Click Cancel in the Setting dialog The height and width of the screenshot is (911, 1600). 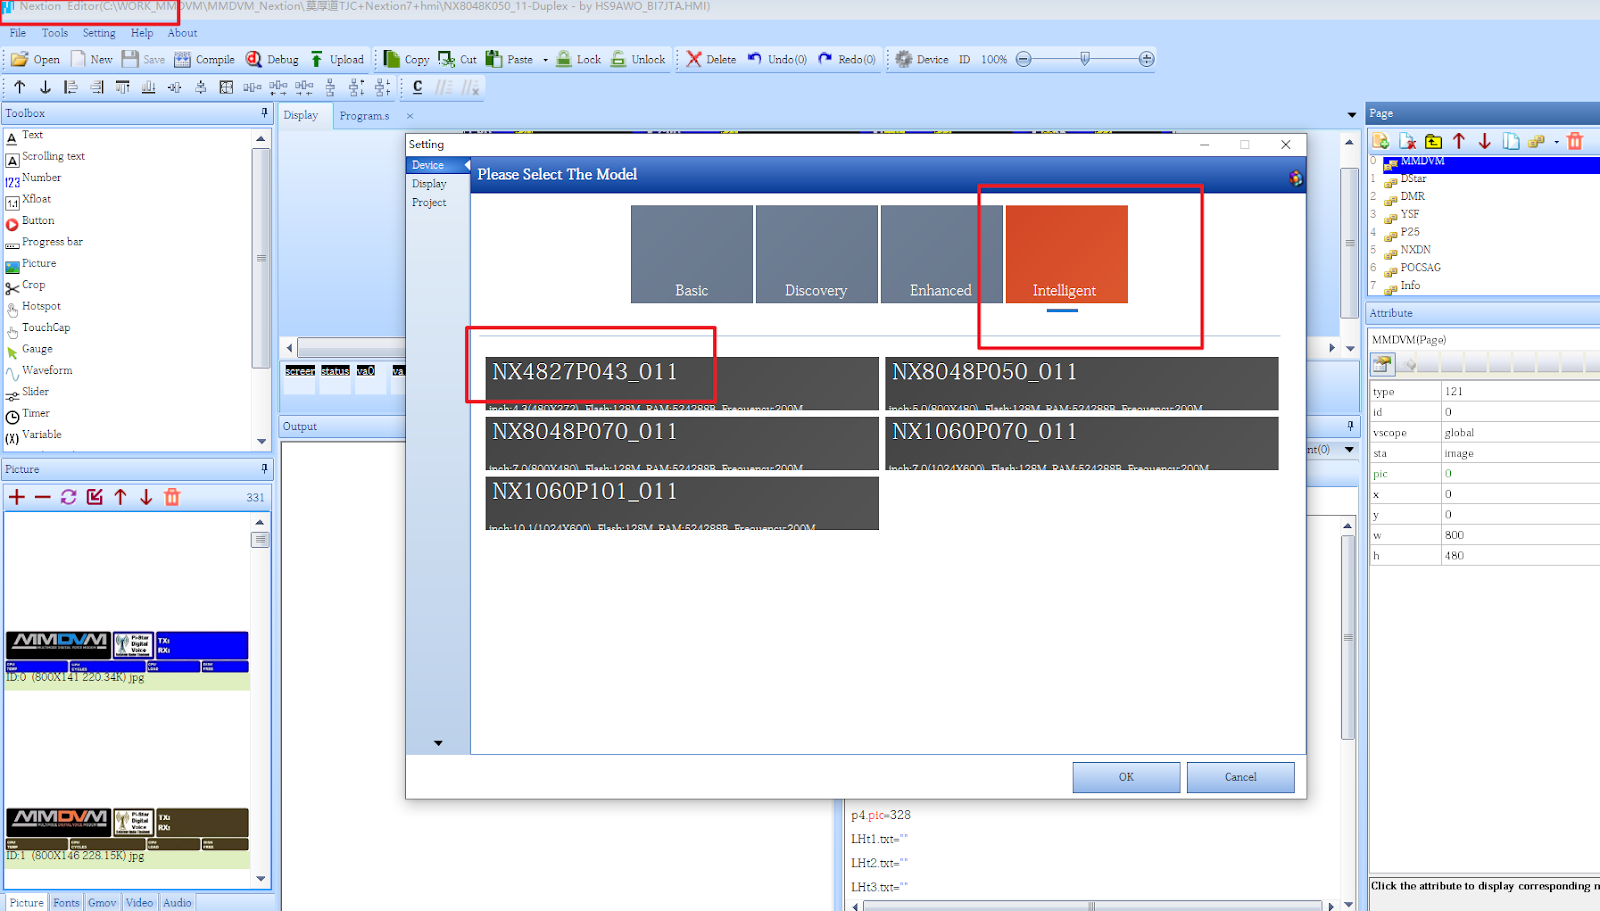[x=1240, y=777]
